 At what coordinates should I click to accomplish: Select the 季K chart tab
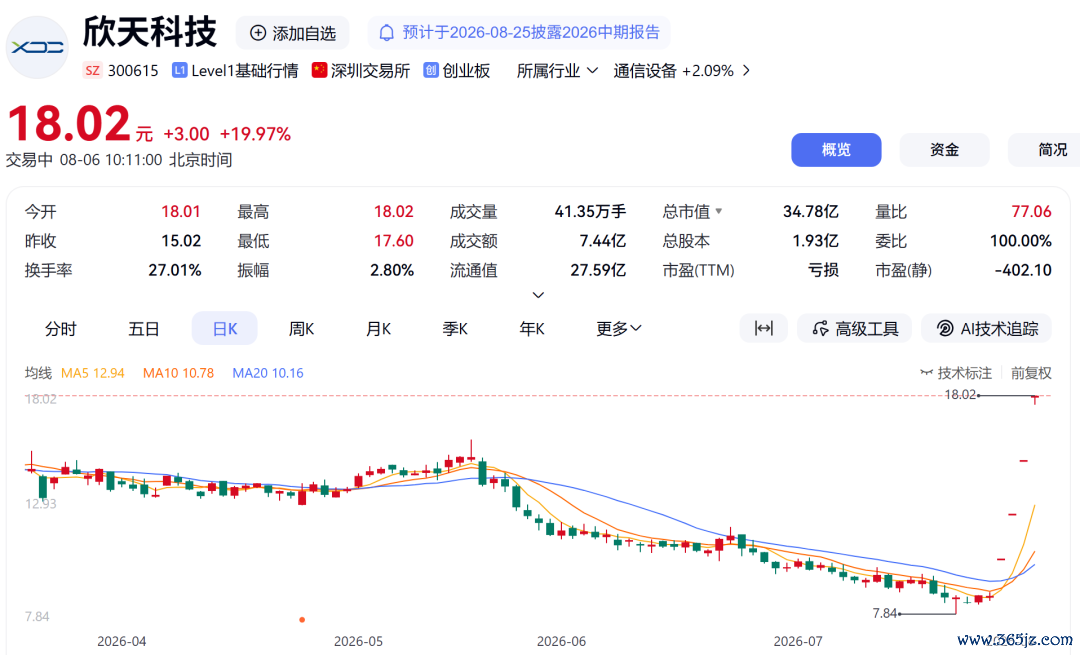[x=455, y=329]
